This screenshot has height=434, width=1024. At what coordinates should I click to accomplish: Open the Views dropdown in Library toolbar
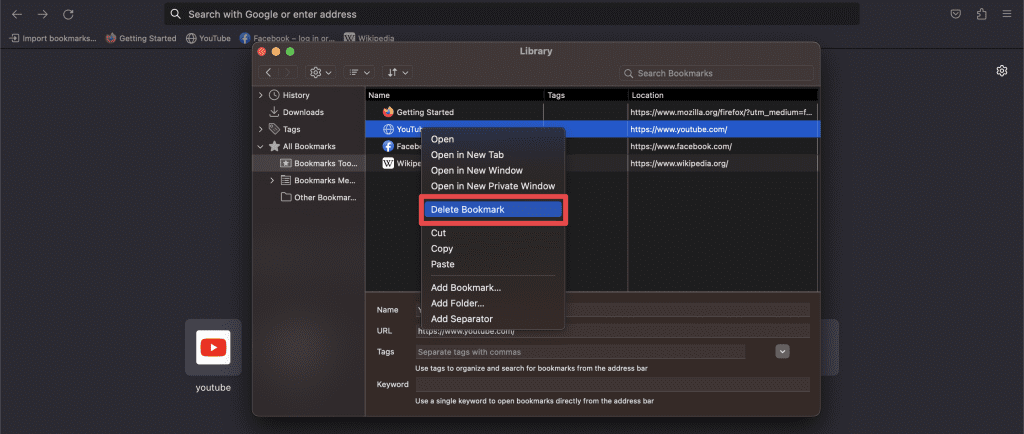[x=358, y=73]
